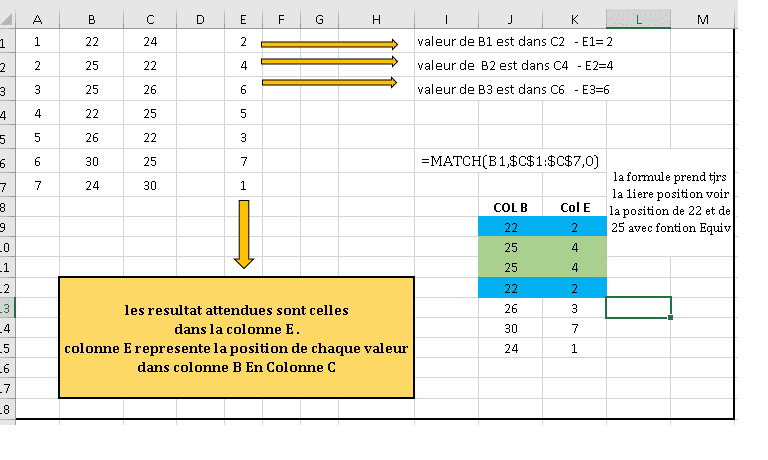Viewport: 768px width, 460px height.
Task: Select cell B6 containing 30
Action: tap(92, 162)
